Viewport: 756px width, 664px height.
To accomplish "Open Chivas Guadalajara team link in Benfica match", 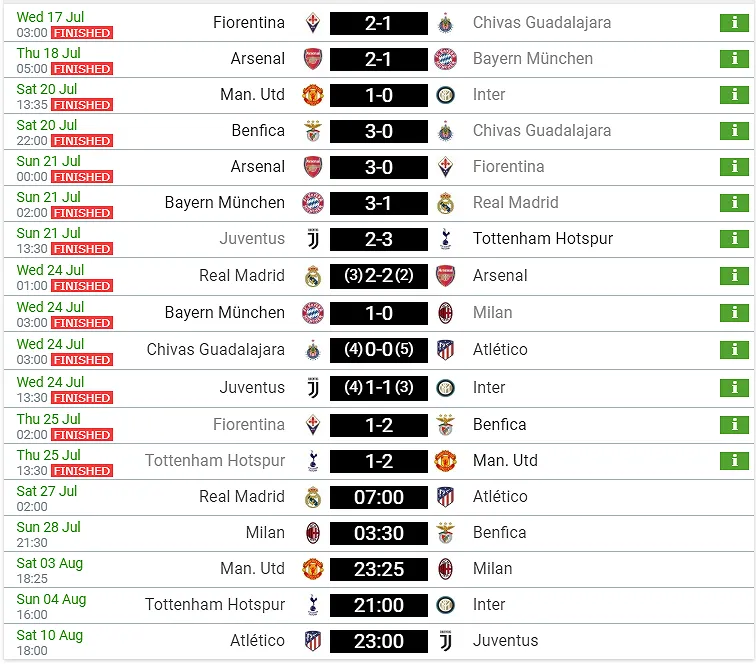I will point(541,131).
